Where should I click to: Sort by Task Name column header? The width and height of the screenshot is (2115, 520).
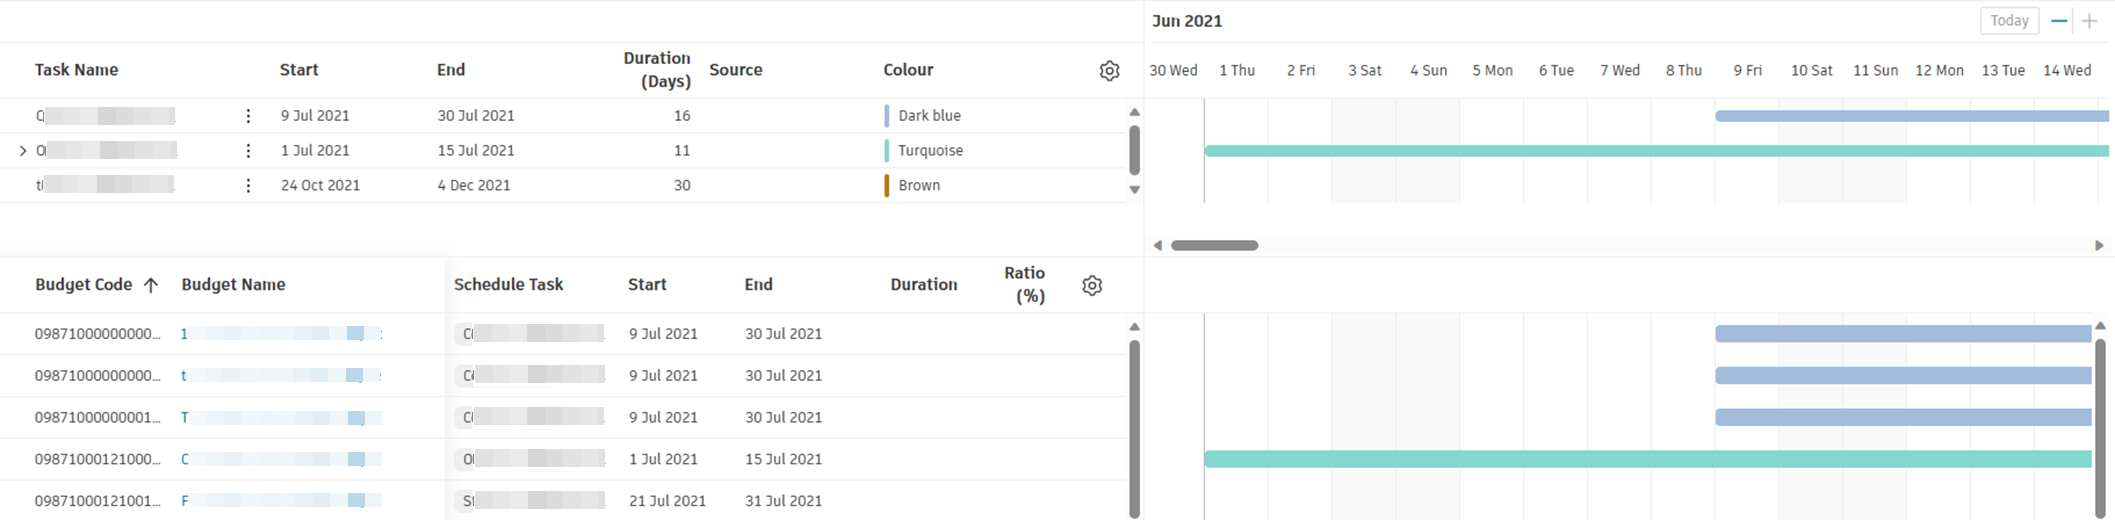76,70
